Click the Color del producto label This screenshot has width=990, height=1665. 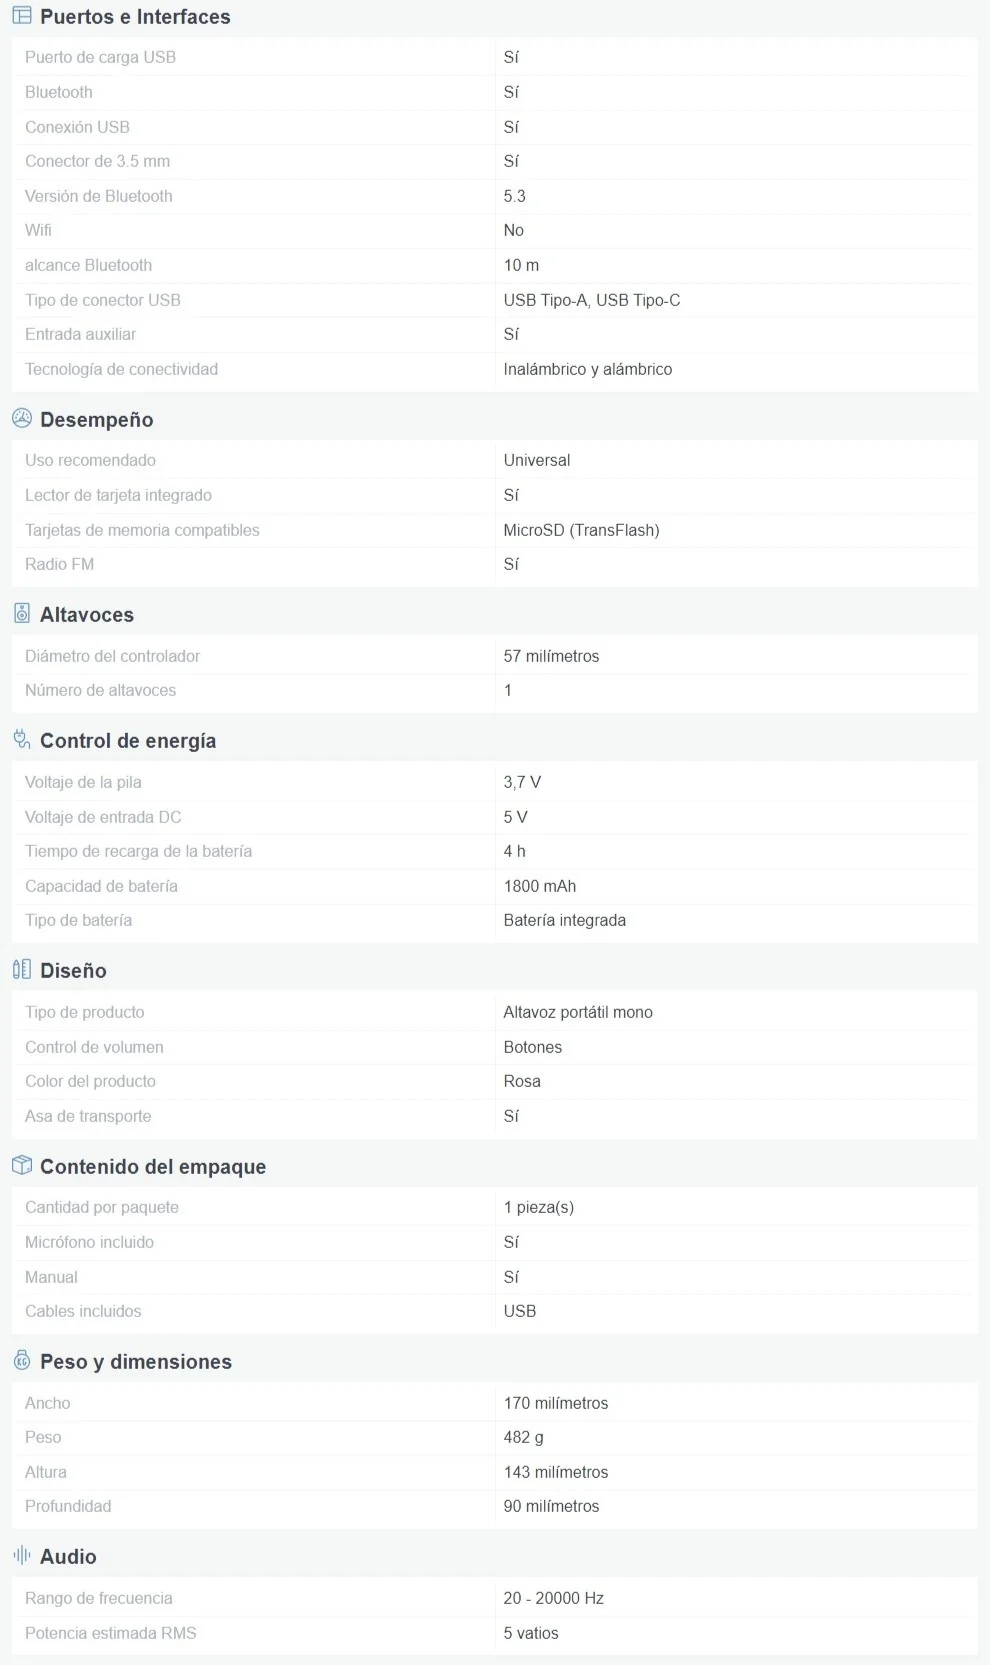[x=90, y=1081]
